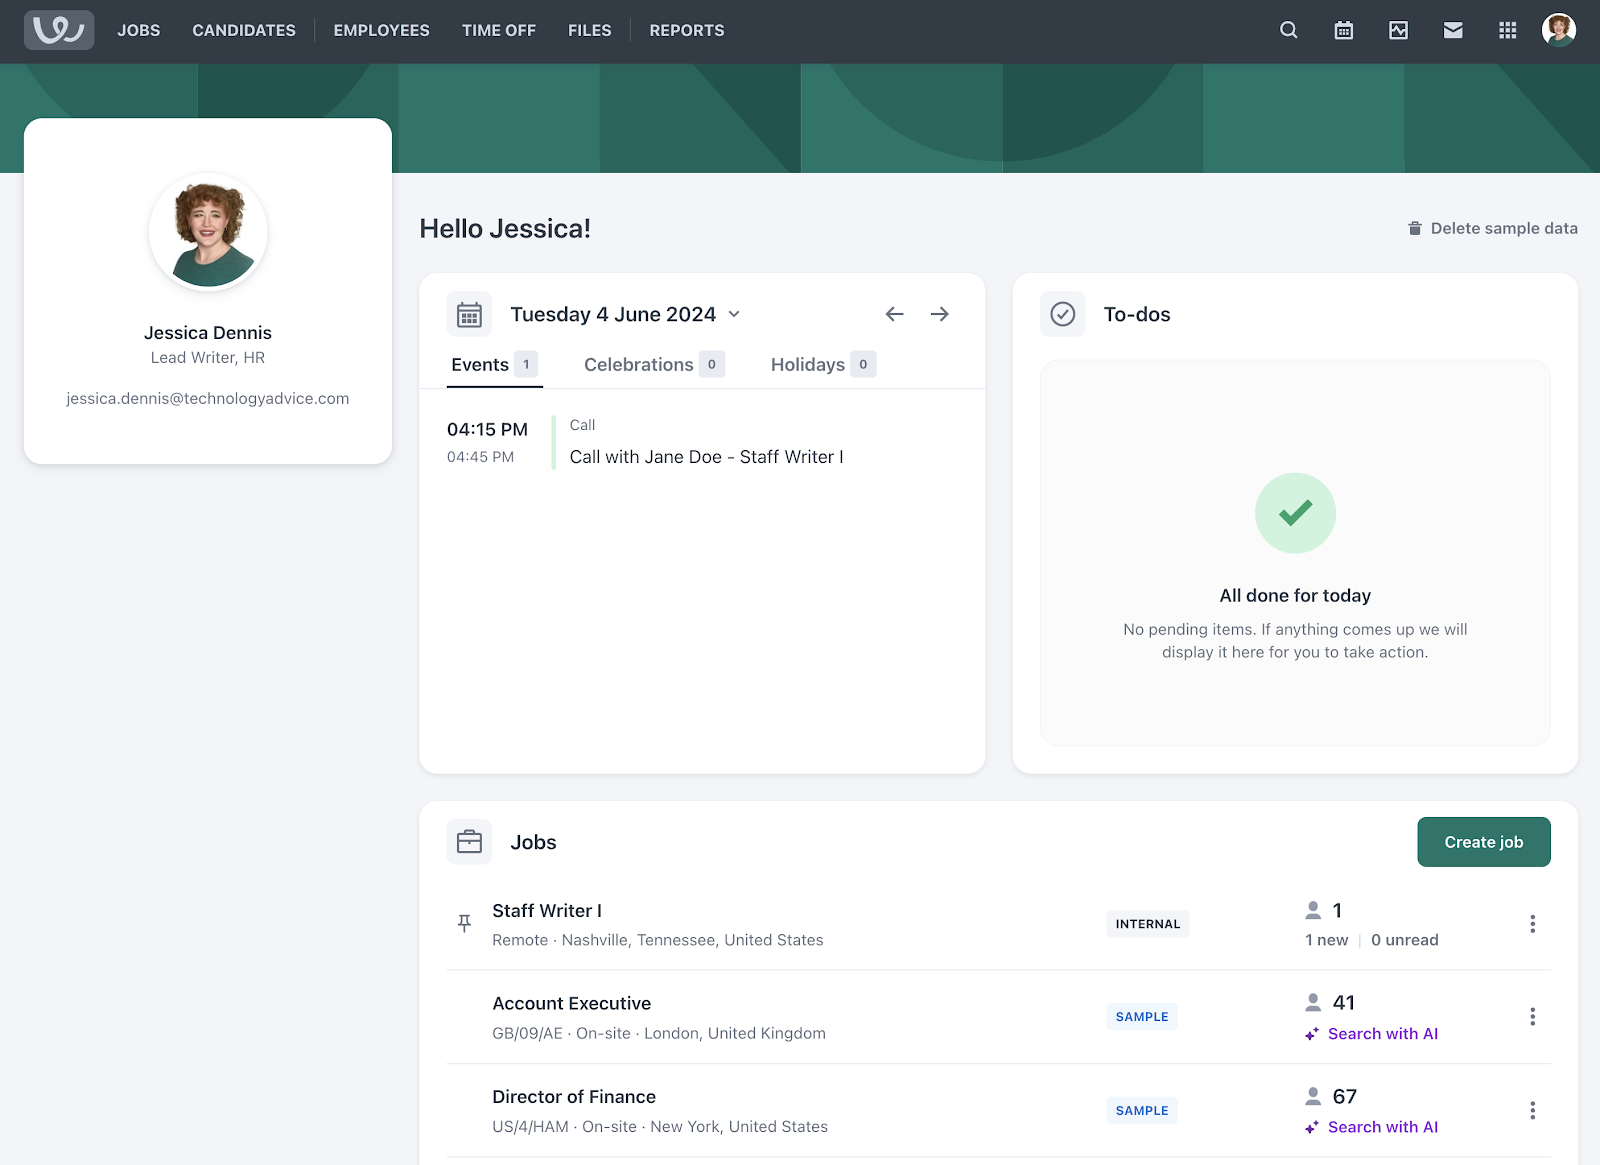The width and height of the screenshot is (1600, 1165).
Task: Open the TIME OFF menu item
Action: click(x=499, y=30)
